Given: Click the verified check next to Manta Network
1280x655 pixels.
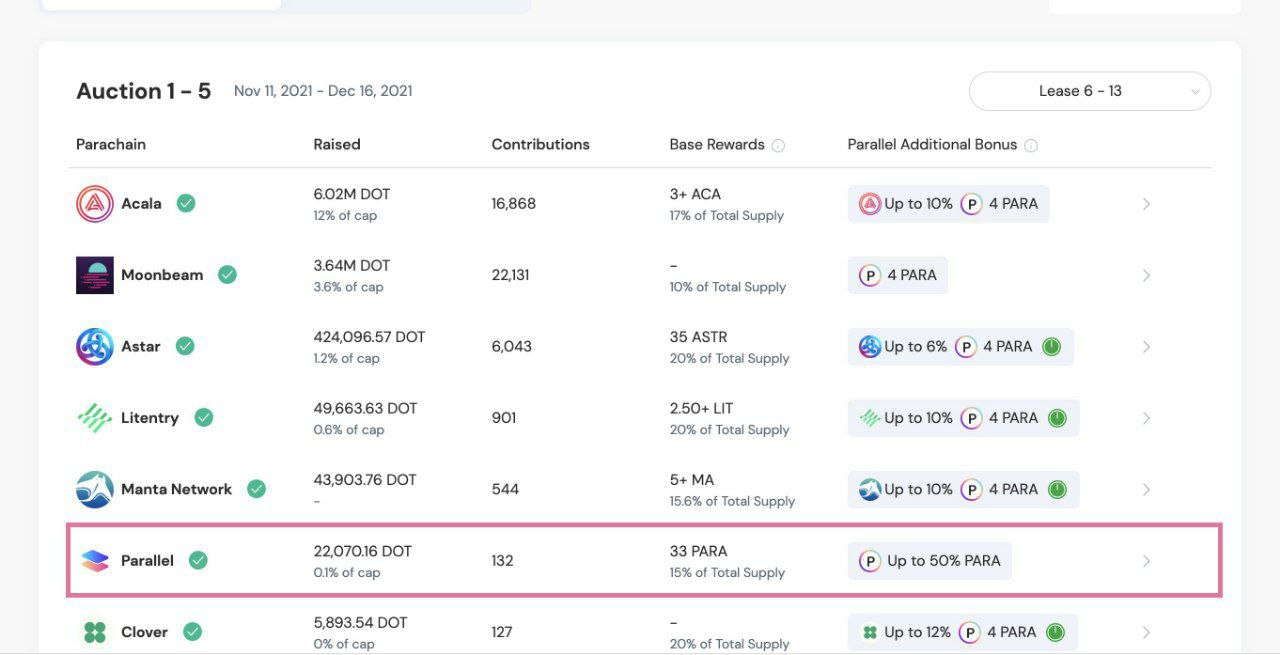Looking at the screenshot, I should [256, 489].
